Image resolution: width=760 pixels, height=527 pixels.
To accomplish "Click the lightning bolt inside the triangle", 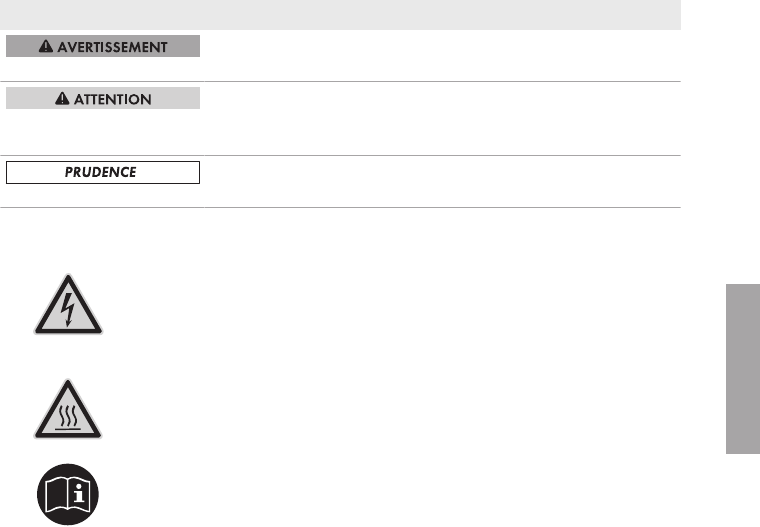I will tap(69, 309).
